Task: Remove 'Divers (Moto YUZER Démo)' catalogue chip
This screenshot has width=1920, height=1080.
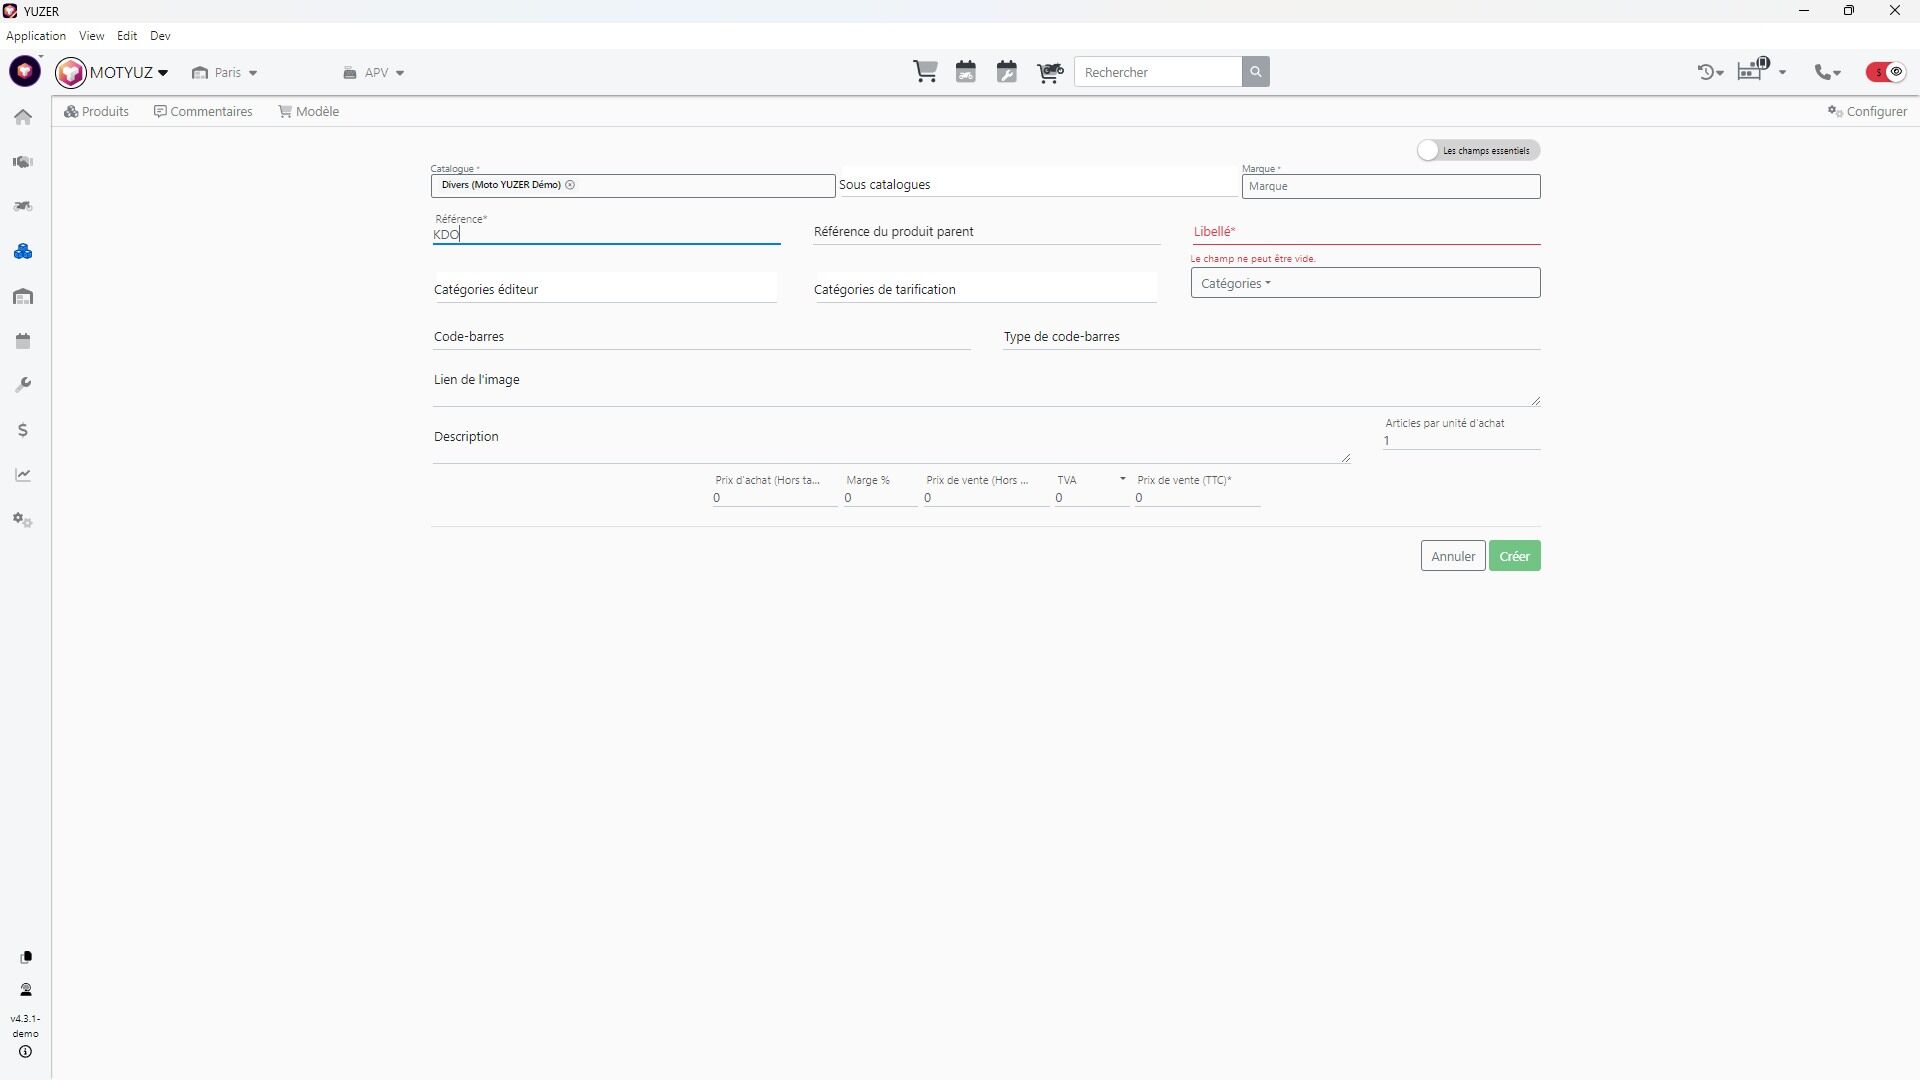Action: click(570, 185)
